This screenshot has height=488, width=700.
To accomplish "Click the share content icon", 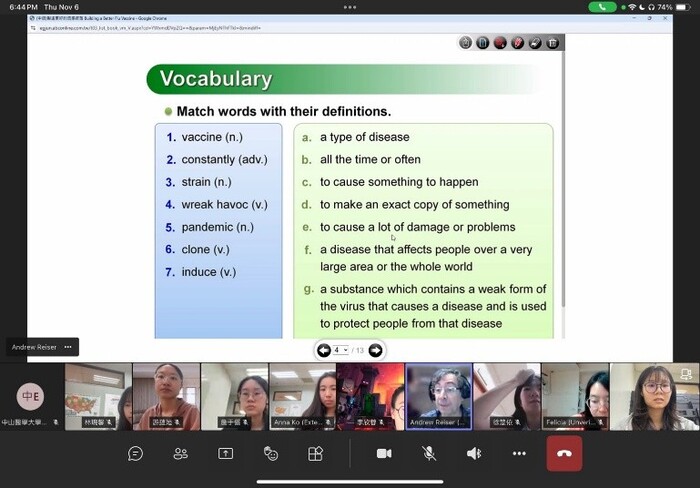I will coord(226,453).
